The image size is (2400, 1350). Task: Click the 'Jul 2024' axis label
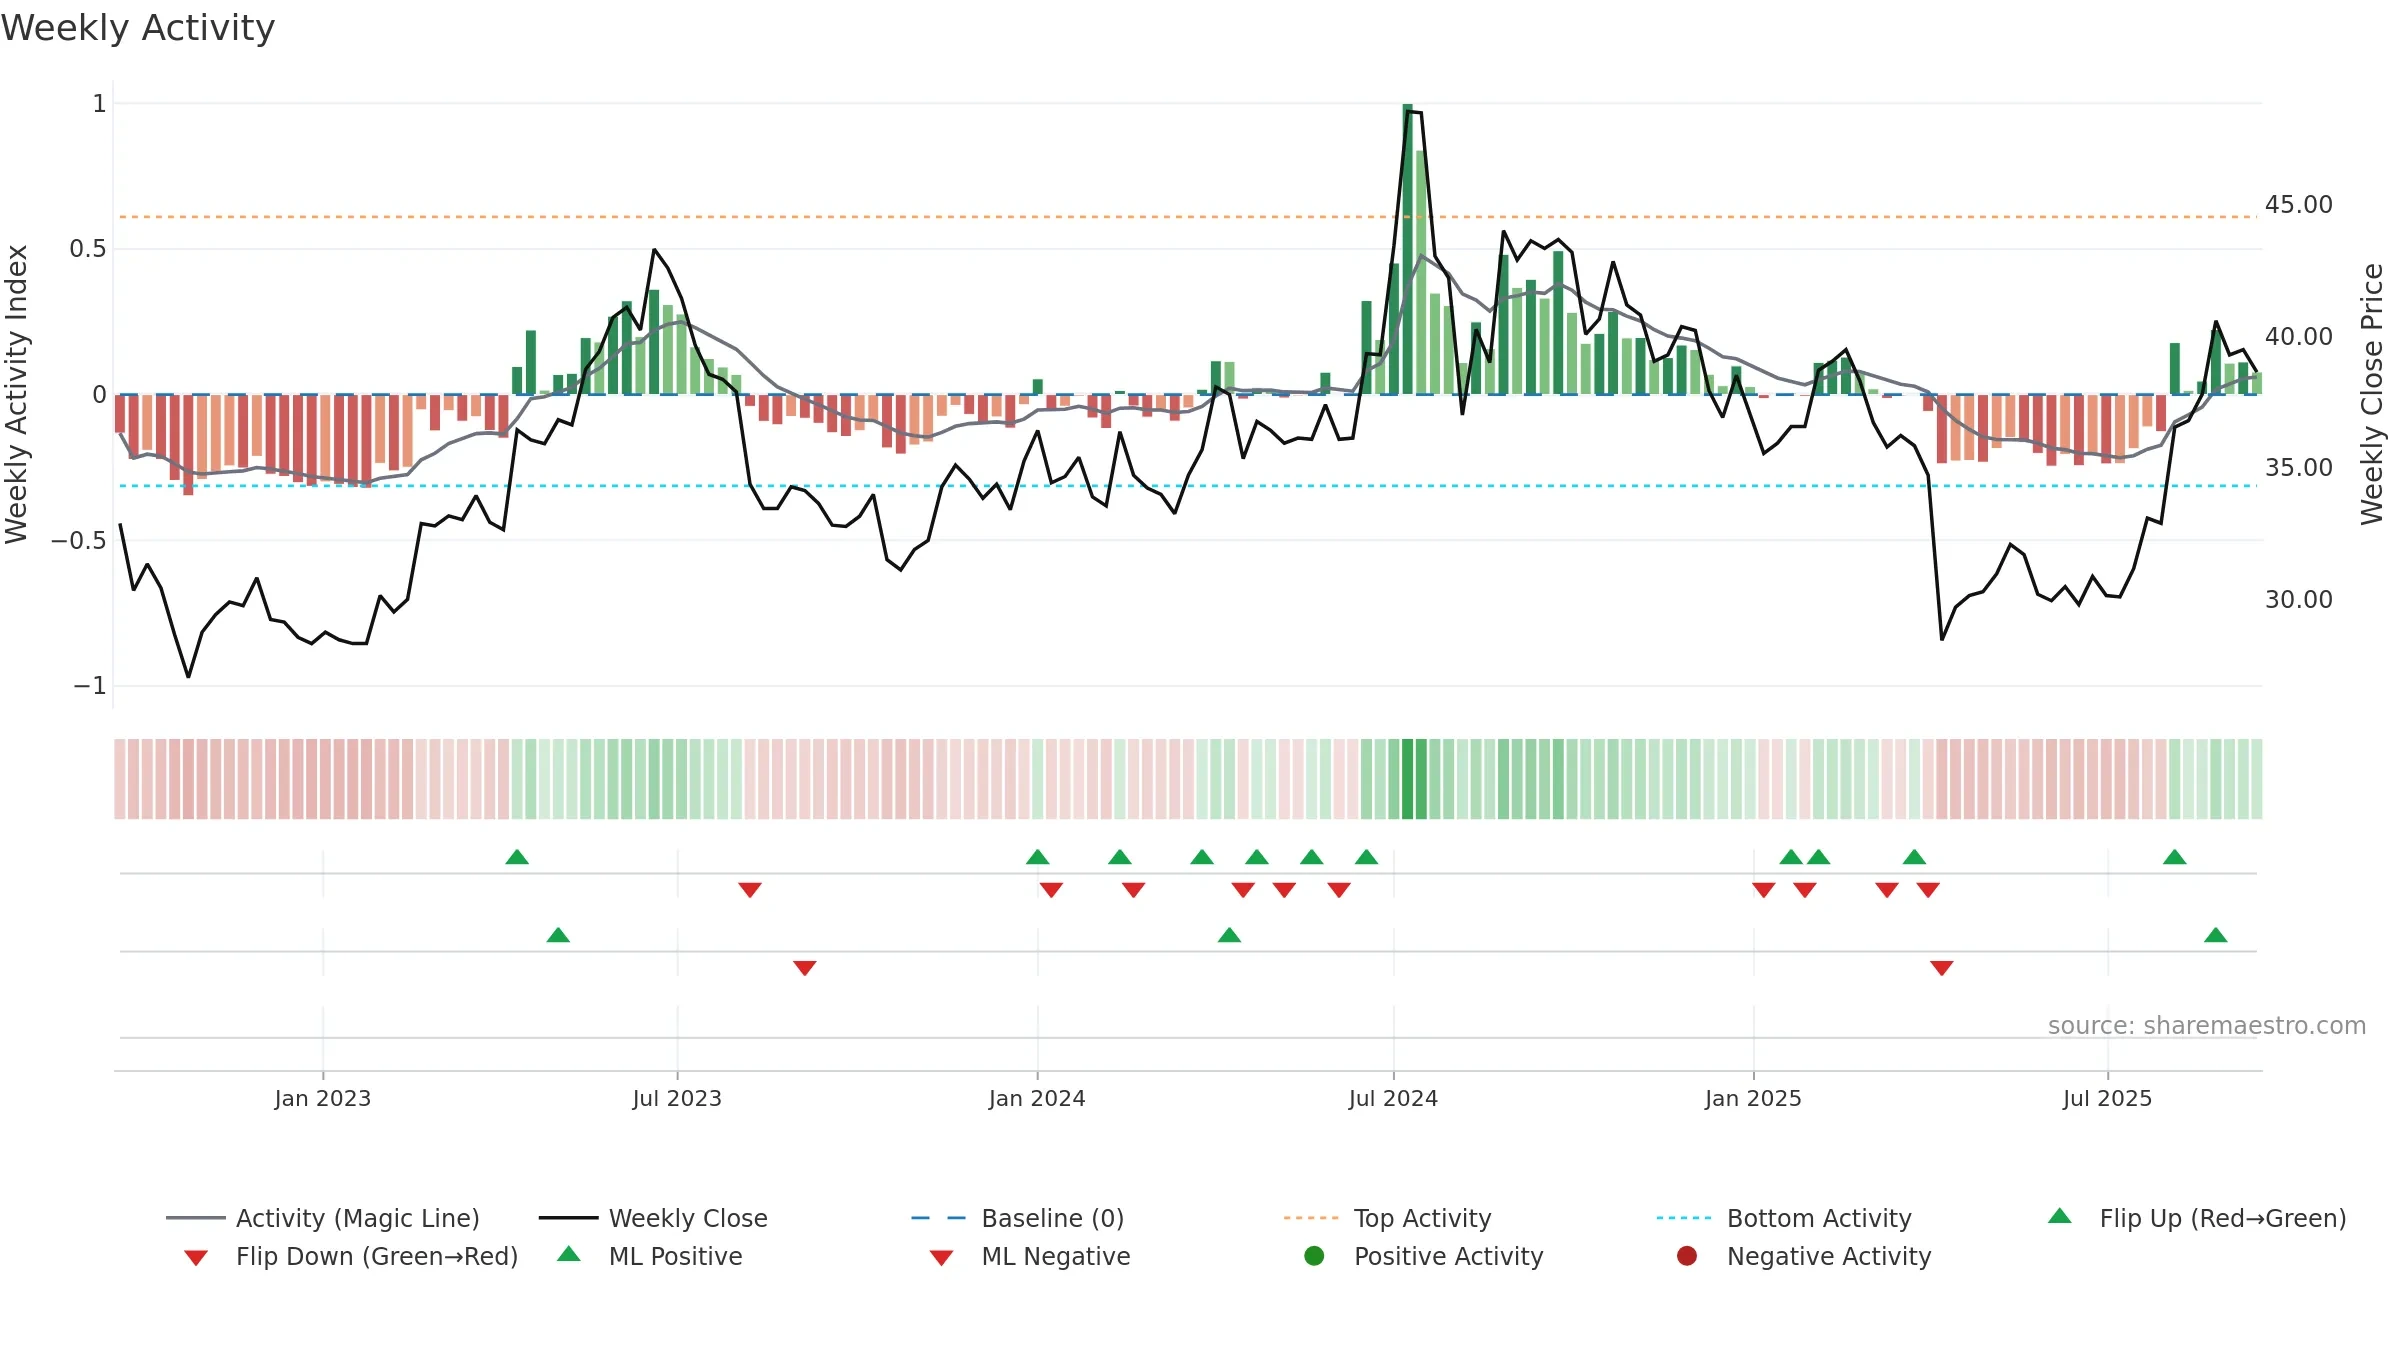click(1393, 1099)
